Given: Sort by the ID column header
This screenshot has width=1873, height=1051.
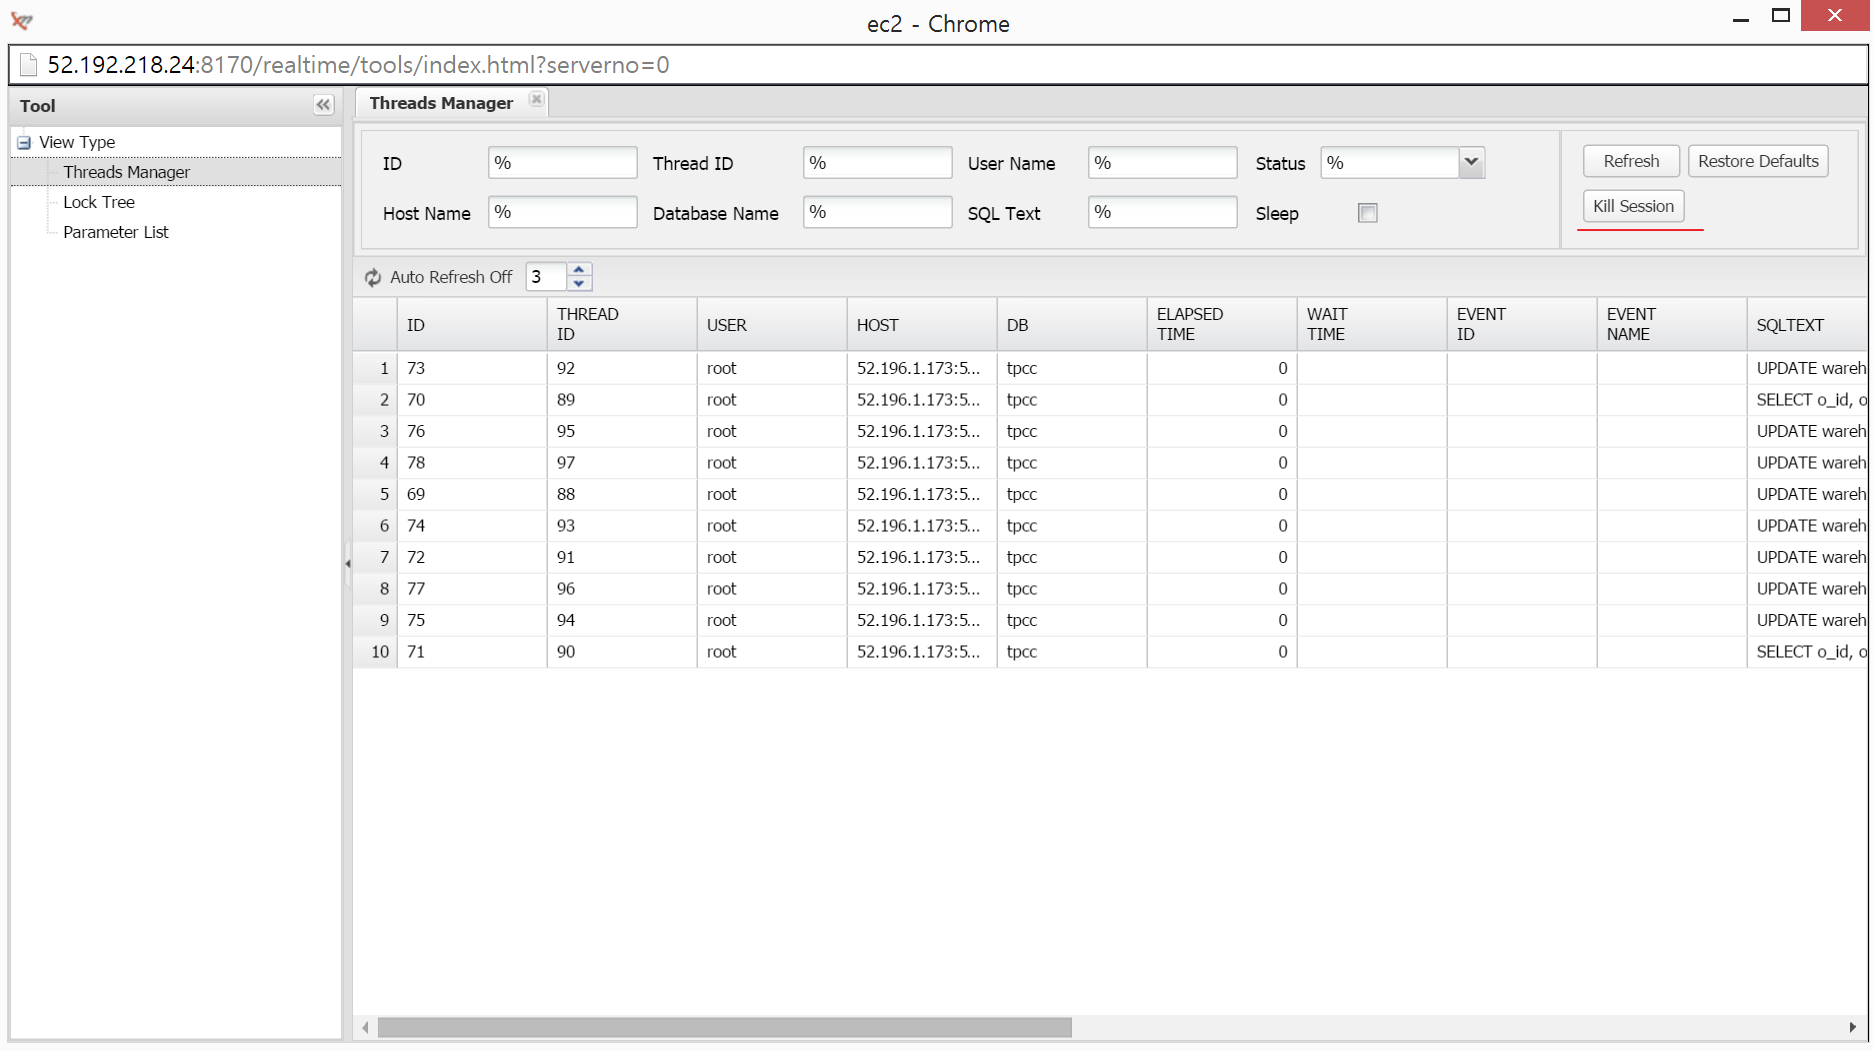Looking at the screenshot, I should click(x=472, y=325).
